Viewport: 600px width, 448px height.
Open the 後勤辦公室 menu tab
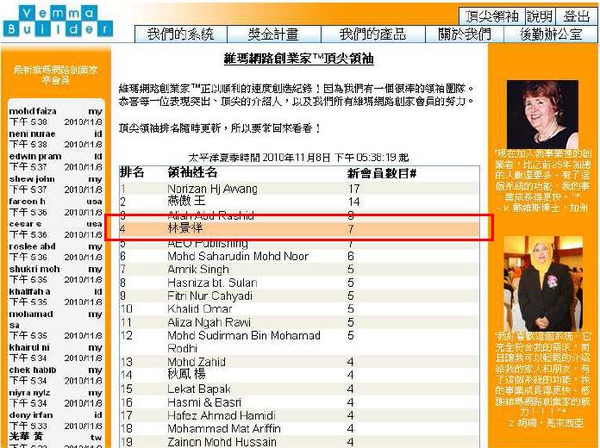pyautogui.click(x=551, y=34)
